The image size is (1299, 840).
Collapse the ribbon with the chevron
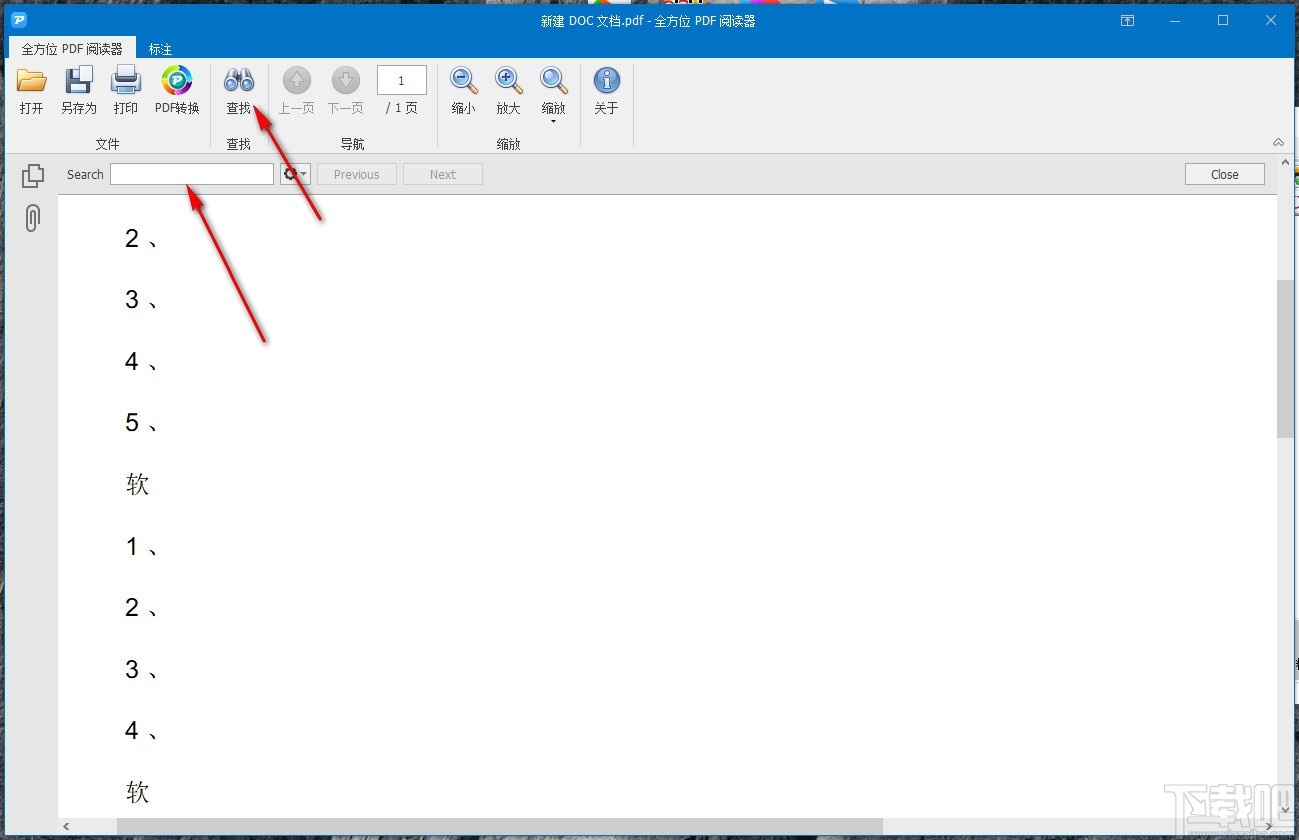click(x=1278, y=143)
